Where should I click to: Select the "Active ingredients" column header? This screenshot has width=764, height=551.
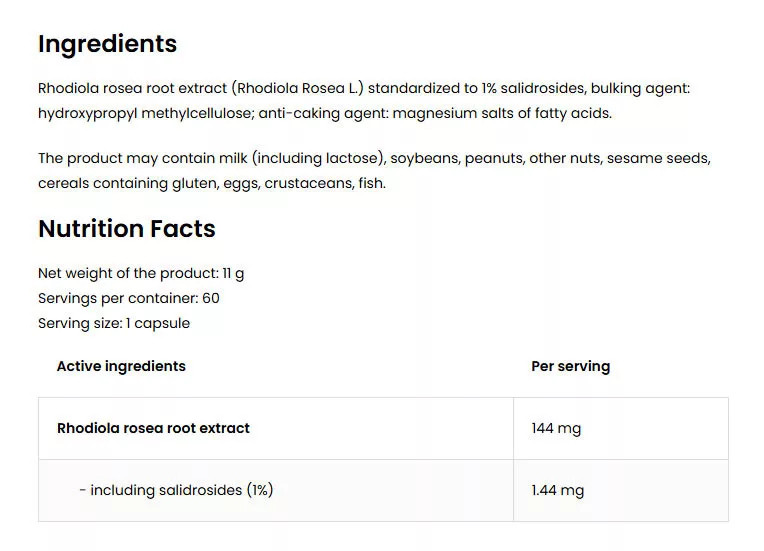[121, 366]
